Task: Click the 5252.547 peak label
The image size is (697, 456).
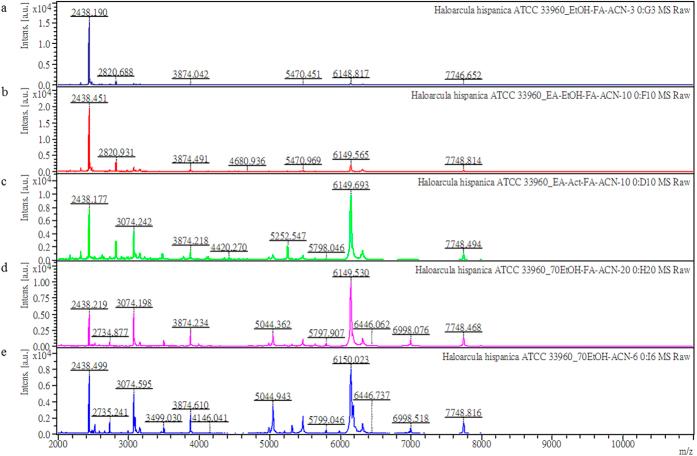Action: 288,236
